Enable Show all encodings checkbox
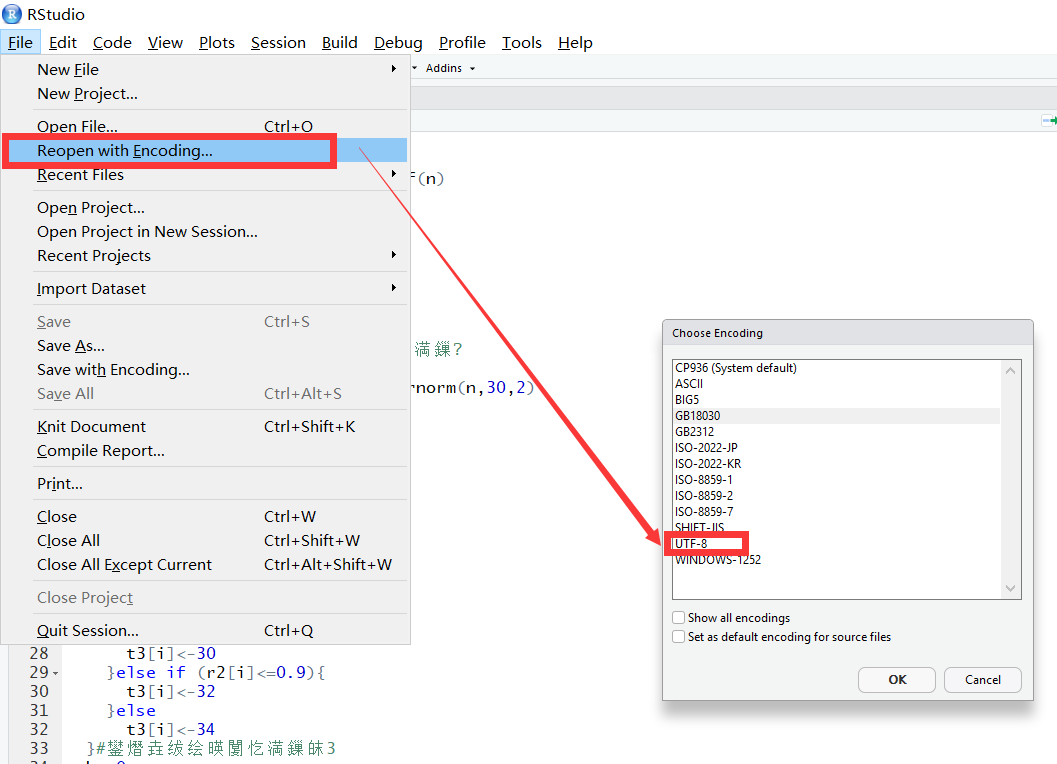 tap(679, 618)
